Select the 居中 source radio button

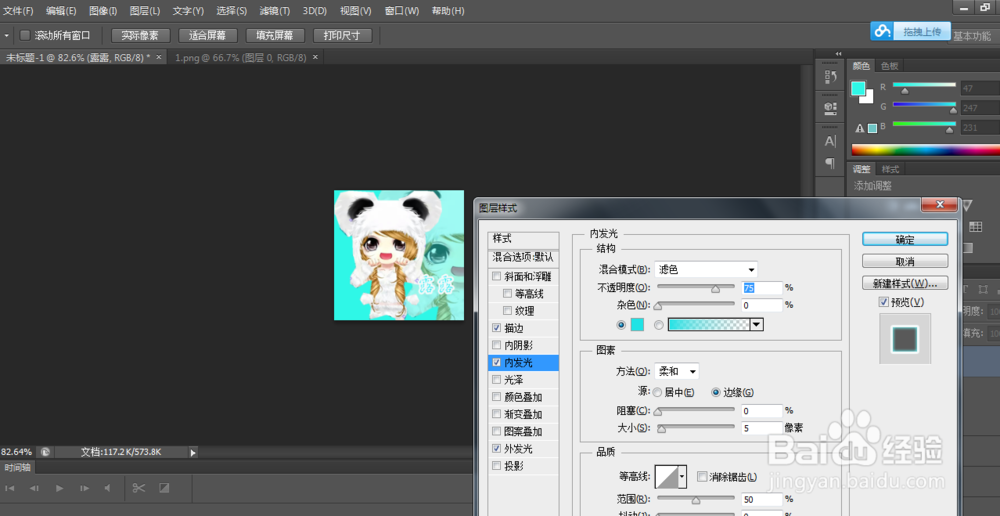click(658, 392)
